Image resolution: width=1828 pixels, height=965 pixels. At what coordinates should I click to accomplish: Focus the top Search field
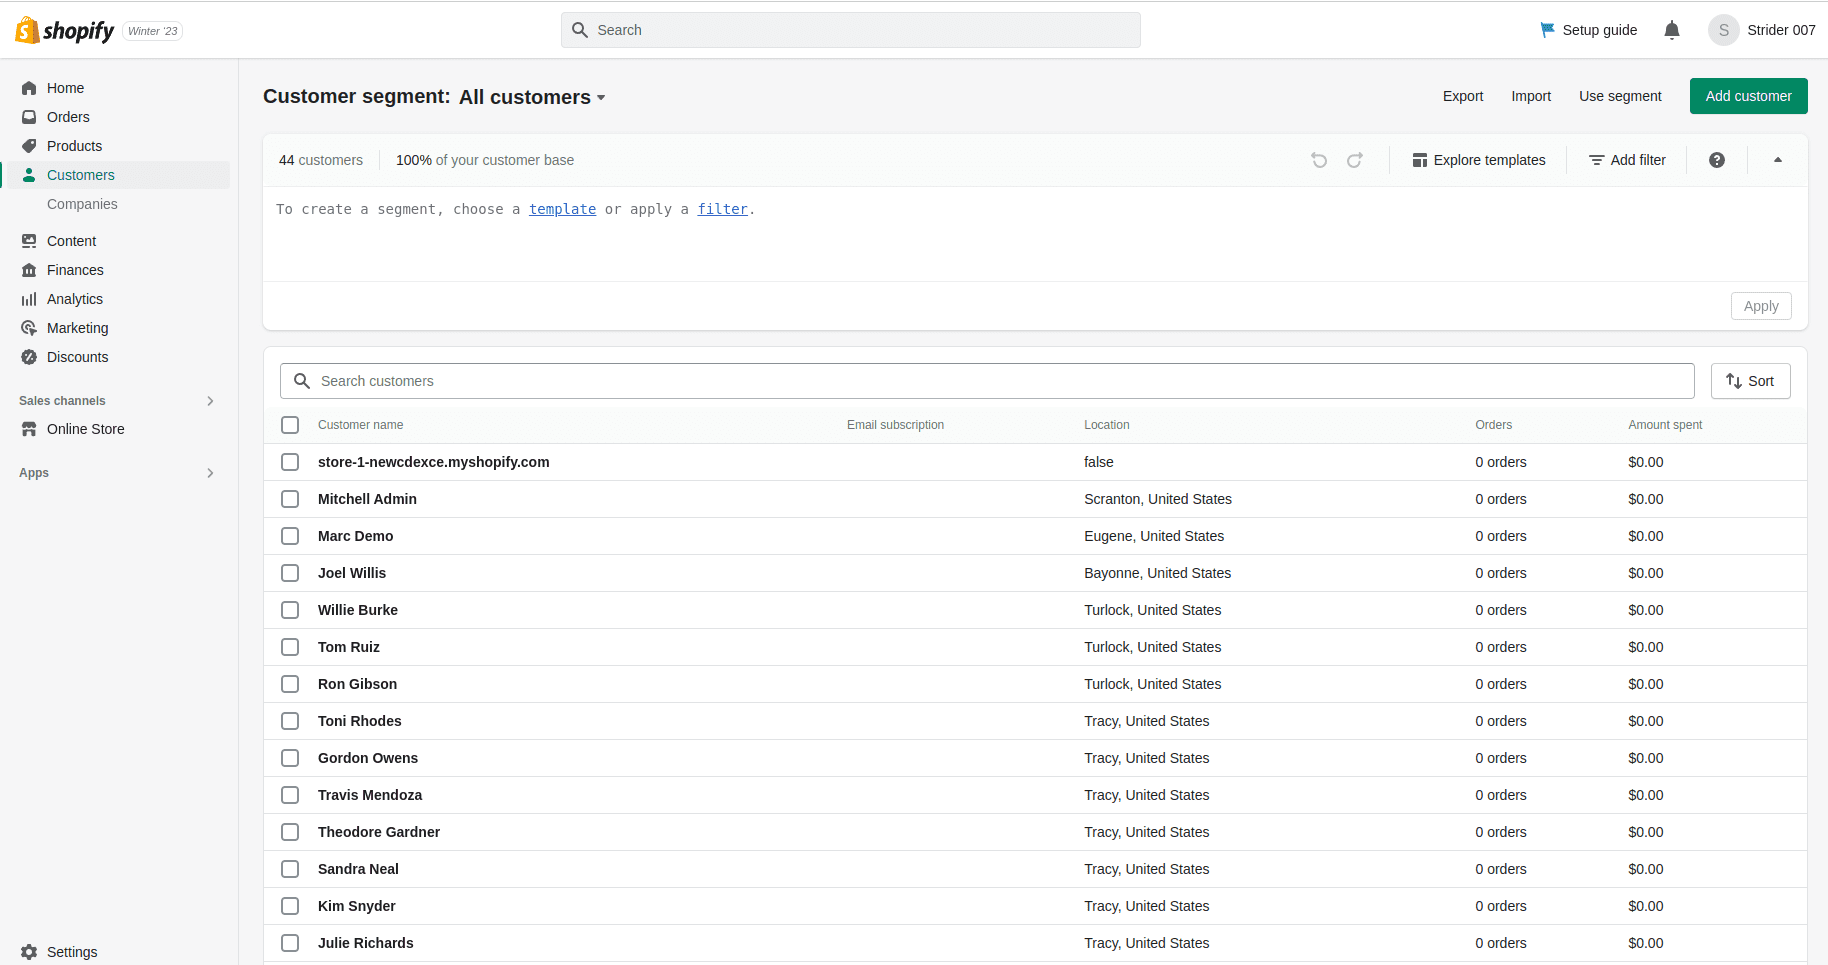[x=851, y=30]
